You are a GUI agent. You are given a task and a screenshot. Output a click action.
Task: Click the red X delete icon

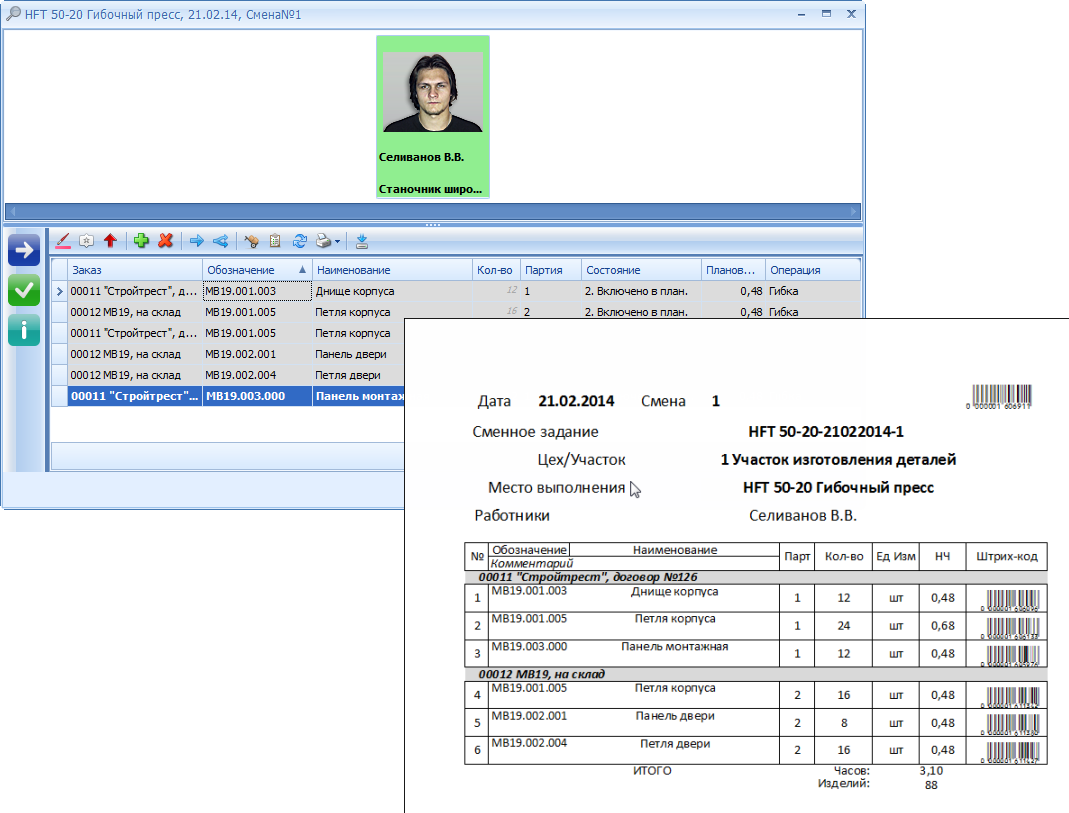[165, 241]
